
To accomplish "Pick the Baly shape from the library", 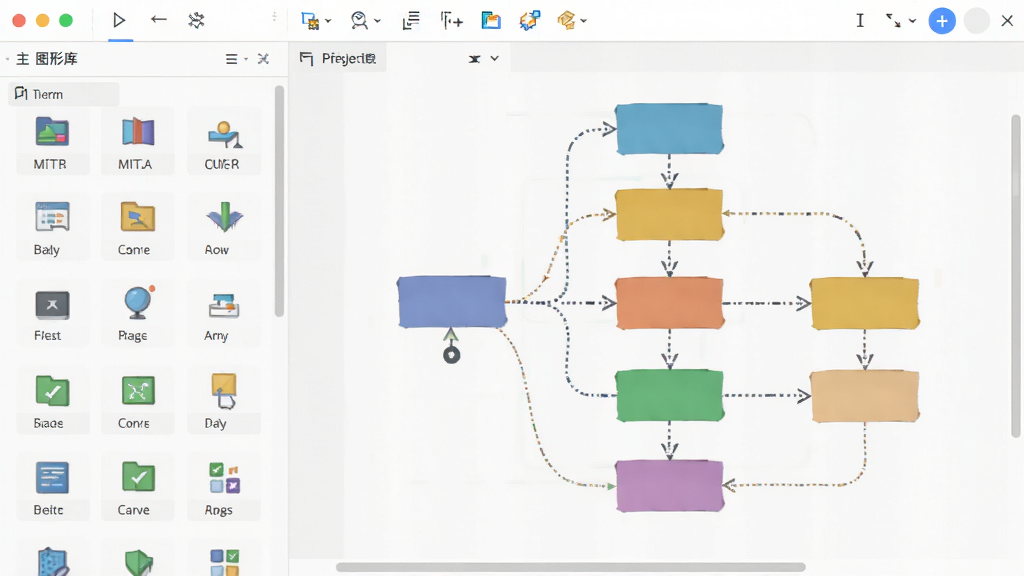I will [52, 228].
